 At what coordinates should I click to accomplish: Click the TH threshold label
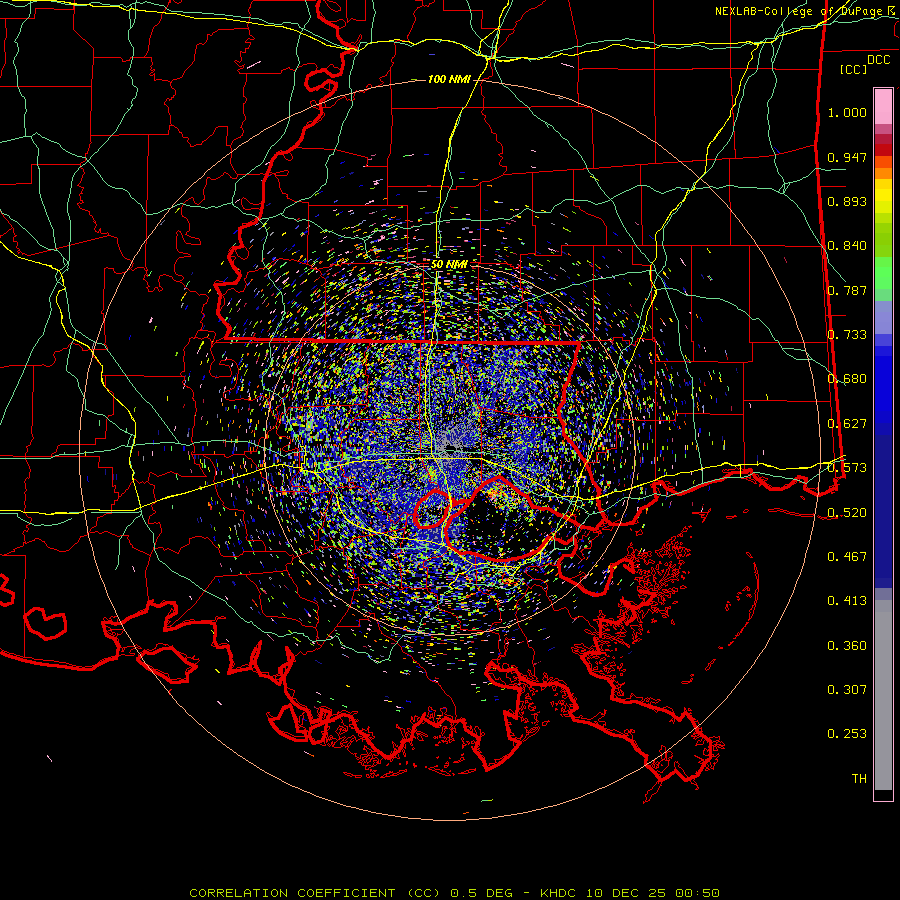click(859, 779)
